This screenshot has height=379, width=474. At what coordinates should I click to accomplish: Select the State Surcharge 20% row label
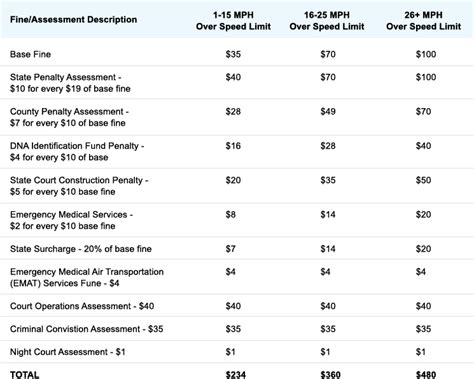tap(81, 249)
